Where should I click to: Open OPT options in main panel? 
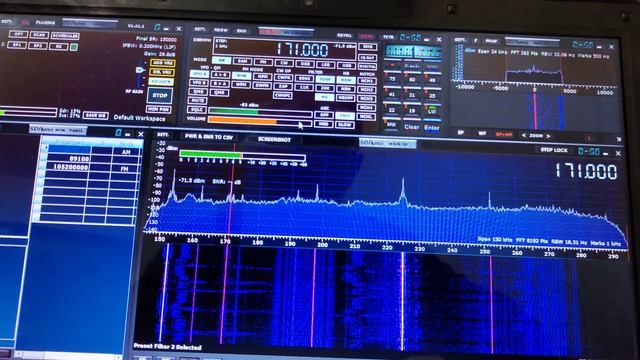pos(18,34)
